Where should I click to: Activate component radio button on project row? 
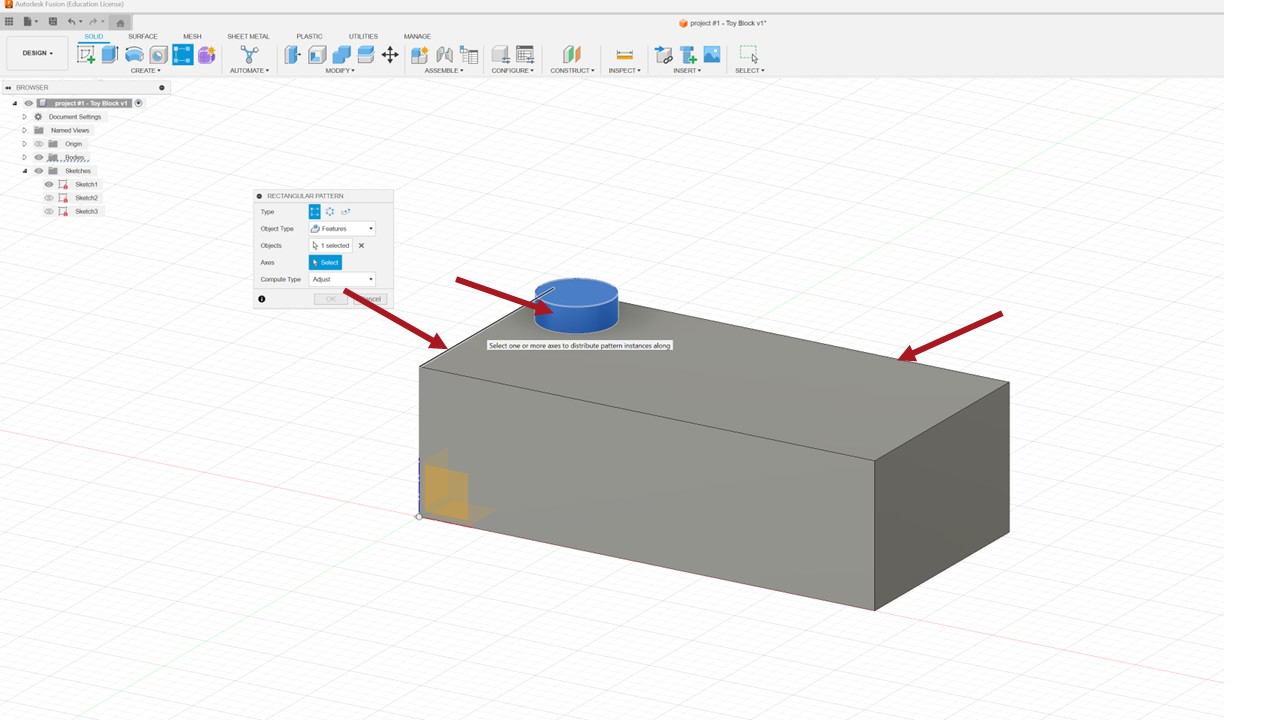(139, 103)
